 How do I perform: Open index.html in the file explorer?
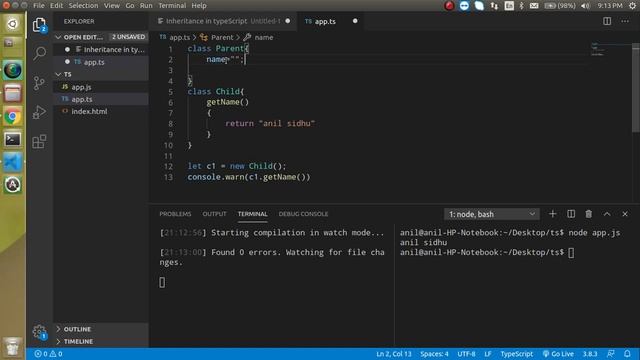[100, 111]
